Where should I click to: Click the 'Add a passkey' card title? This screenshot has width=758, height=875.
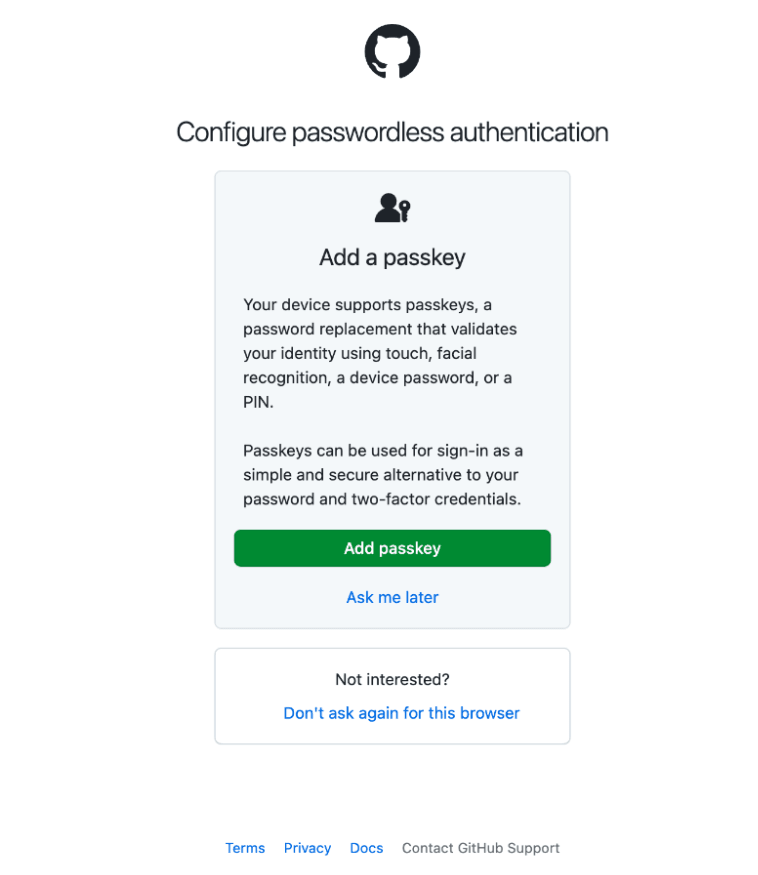(392, 257)
